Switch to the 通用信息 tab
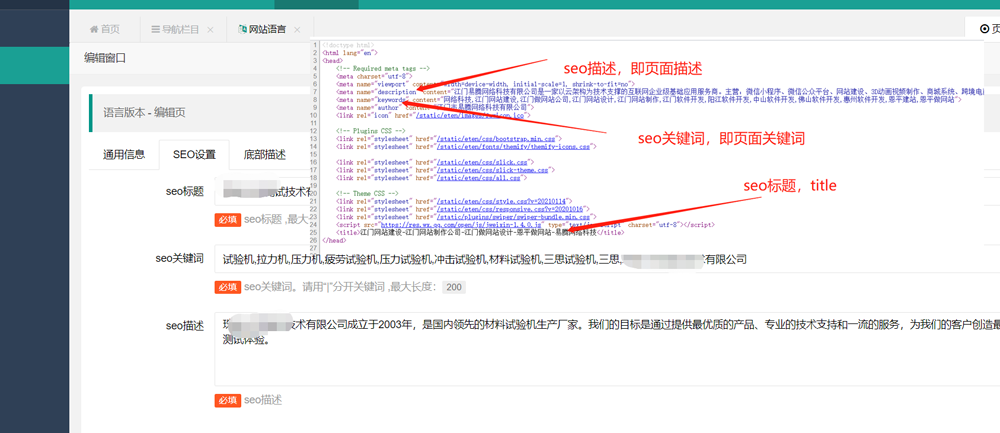Image resolution: width=1000 pixels, height=433 pixels. pyautogui.click(x=124, y=154)
